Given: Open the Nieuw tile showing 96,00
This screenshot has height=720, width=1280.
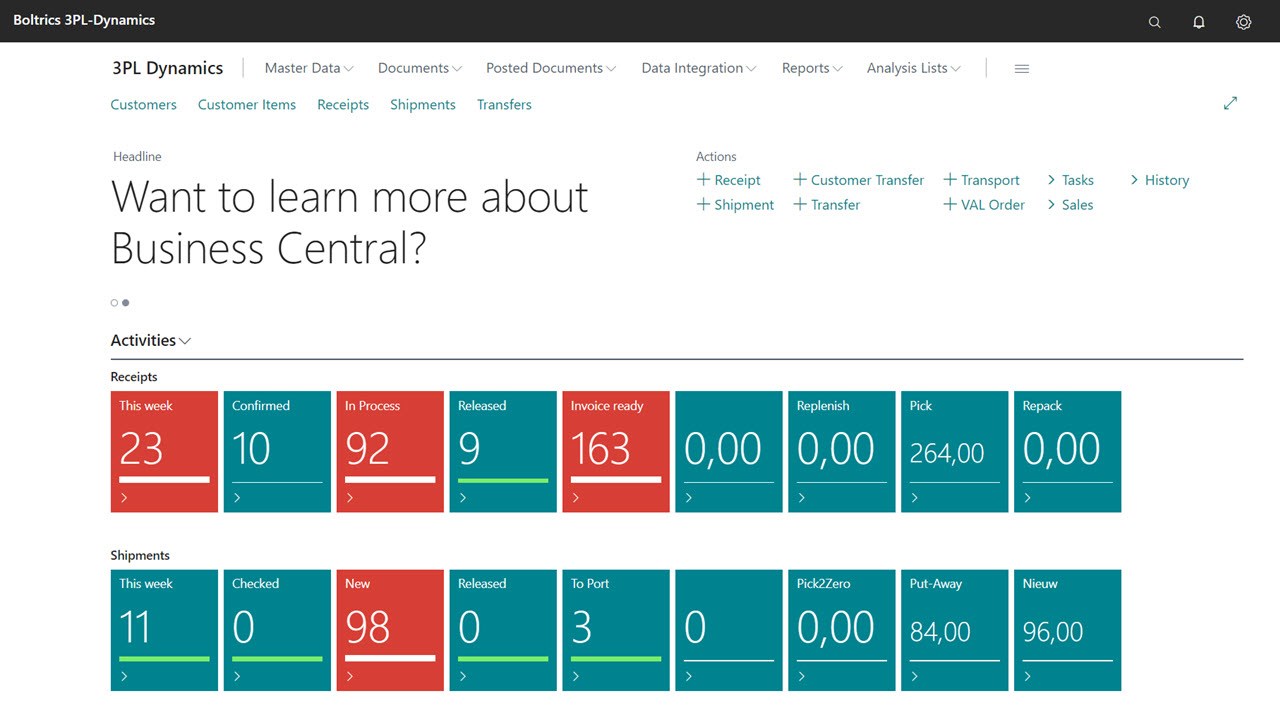Looking at the screenshot, I should (x=1068, y=630).
